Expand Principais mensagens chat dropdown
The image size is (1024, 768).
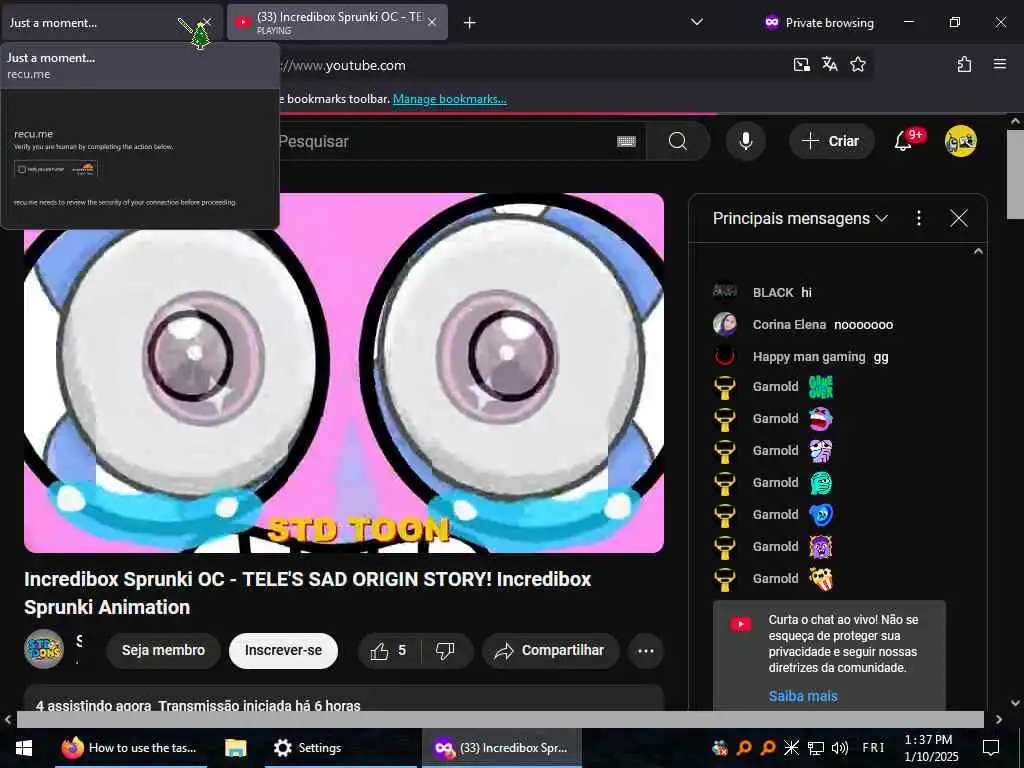click(x=800, y=218)
